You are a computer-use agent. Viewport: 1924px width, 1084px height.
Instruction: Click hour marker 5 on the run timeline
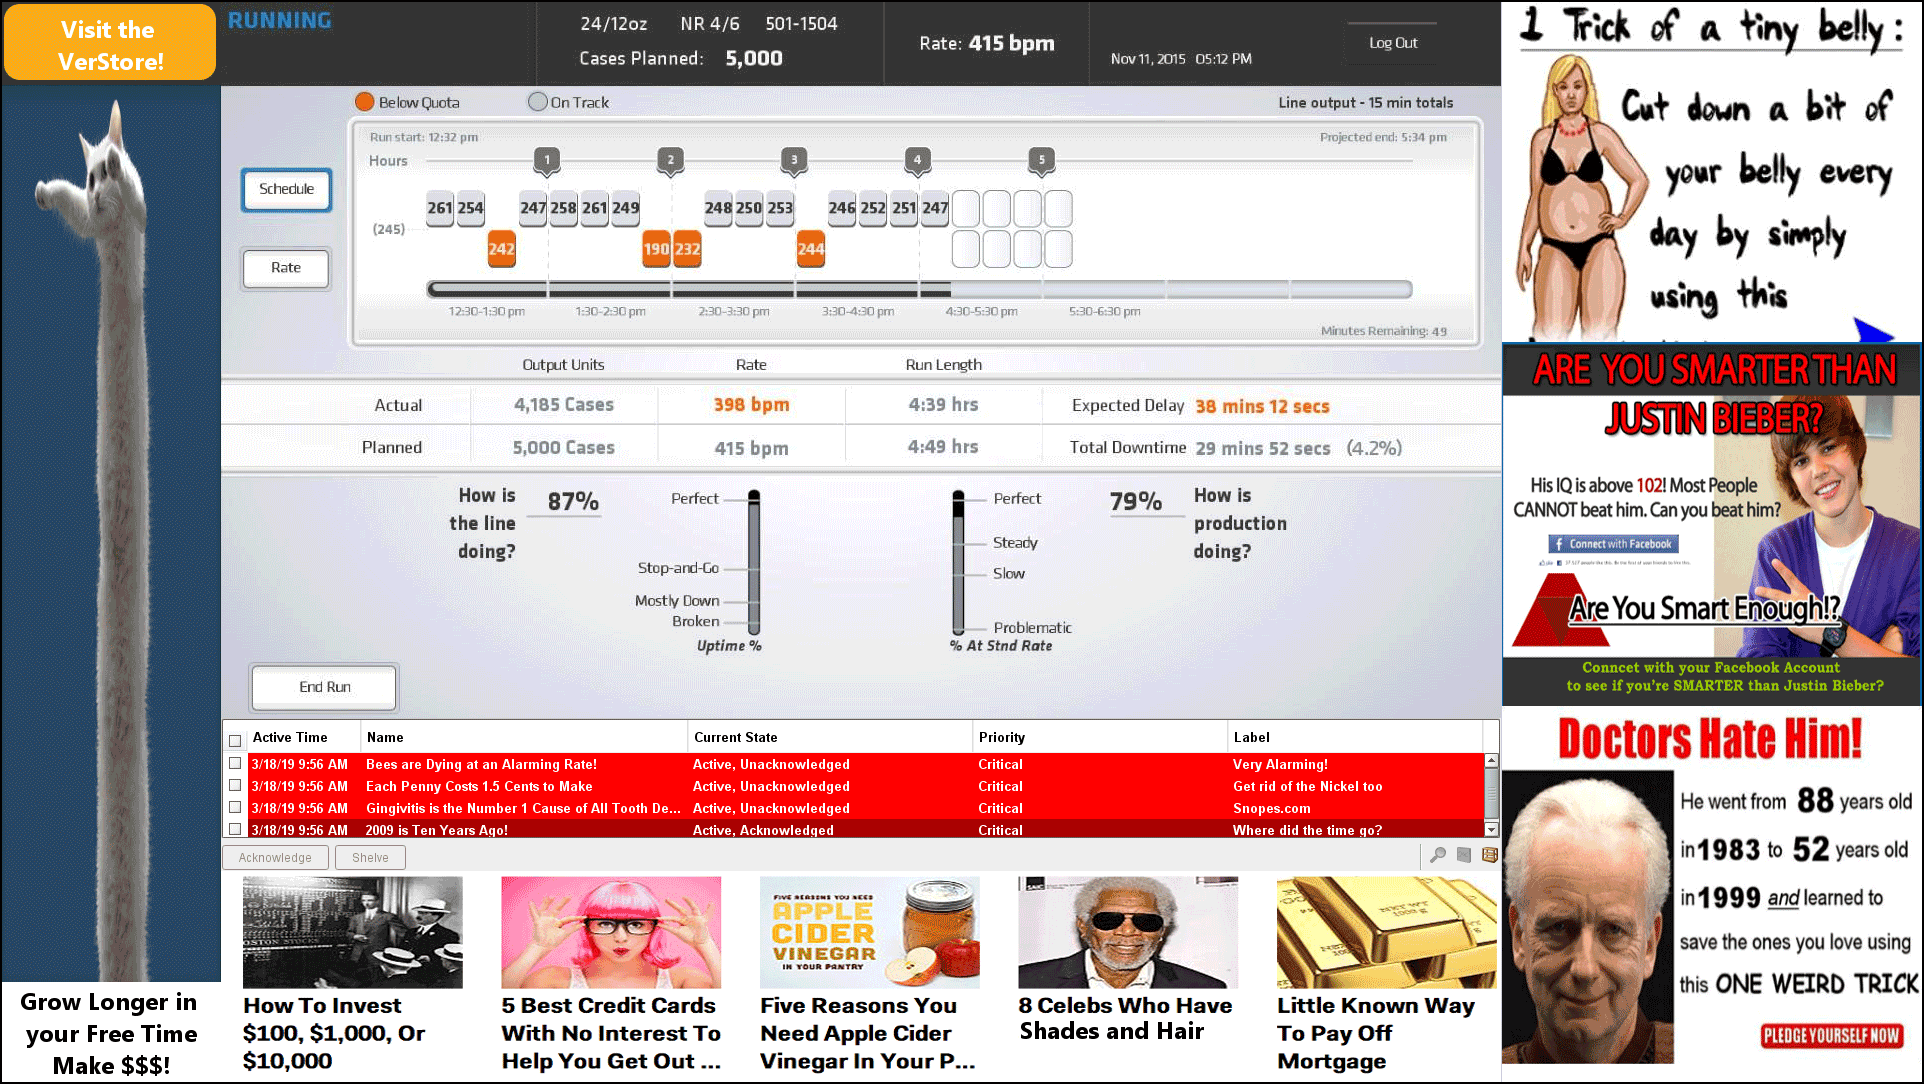click(1041, 158)
